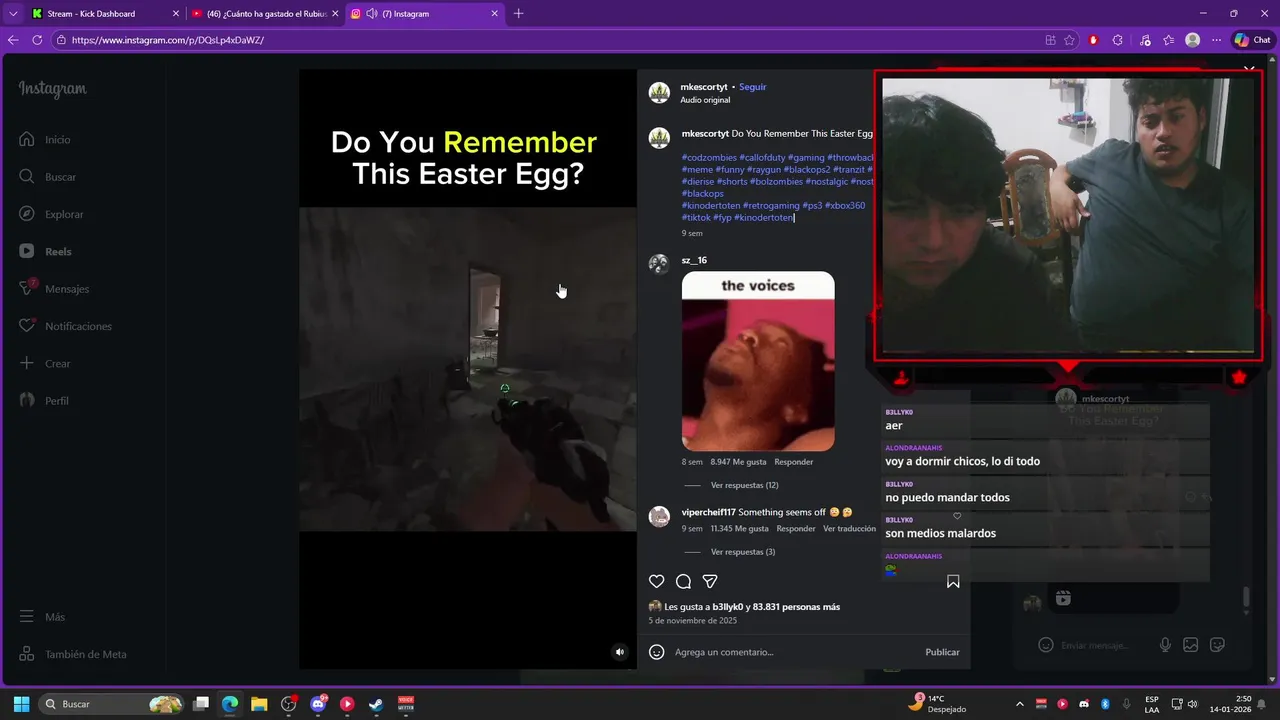Click the comment bubble icon under the post

pyautogui.click(x=683, y=581)
